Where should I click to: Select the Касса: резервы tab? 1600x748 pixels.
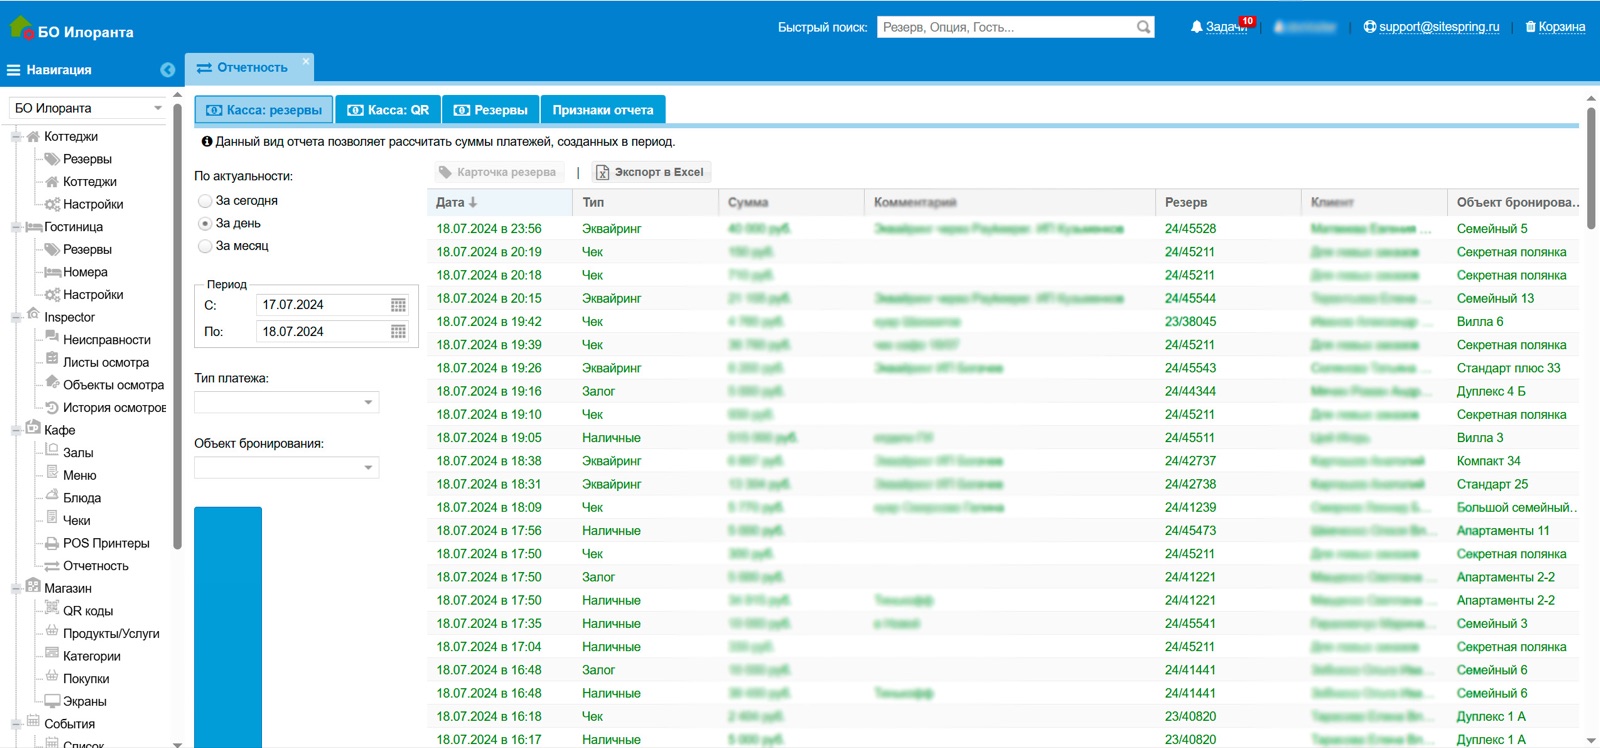(x=264, y=110)
